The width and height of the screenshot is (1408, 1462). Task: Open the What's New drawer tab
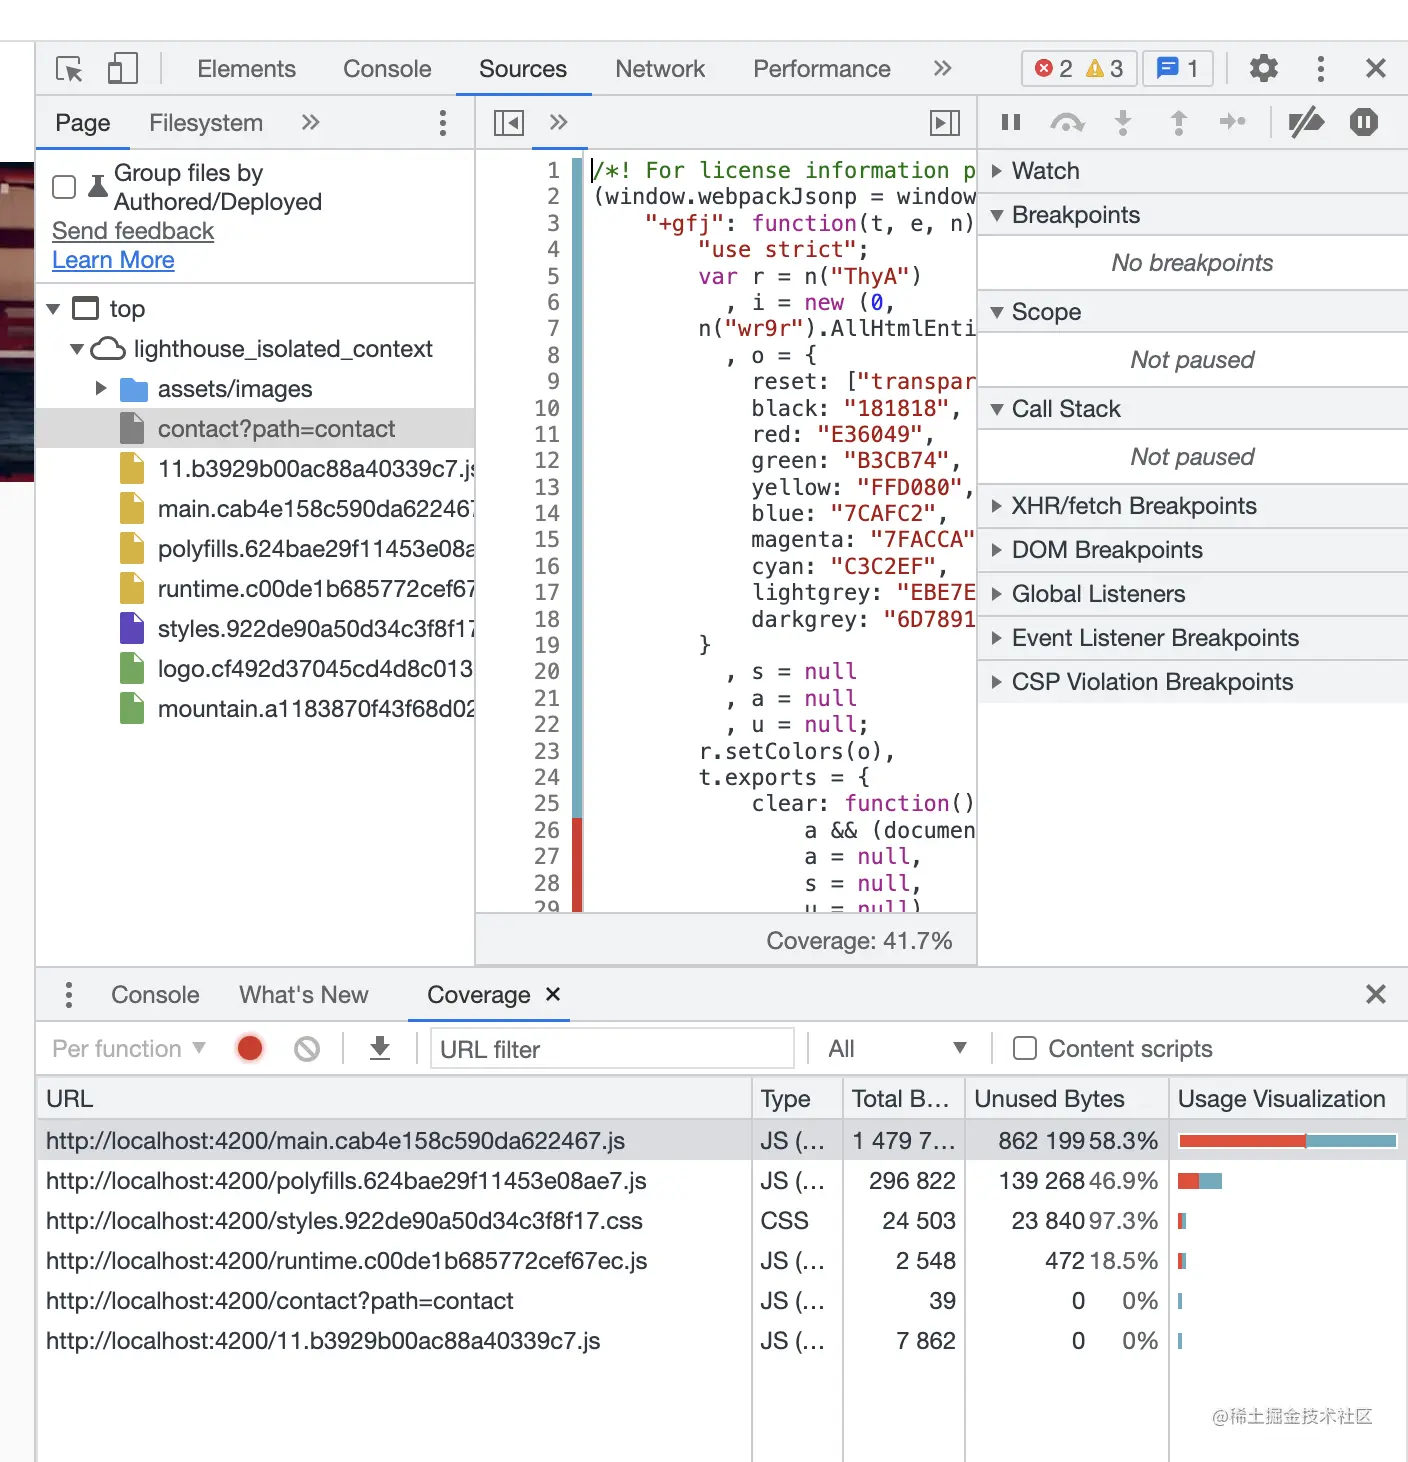click(x=304, y=995)
